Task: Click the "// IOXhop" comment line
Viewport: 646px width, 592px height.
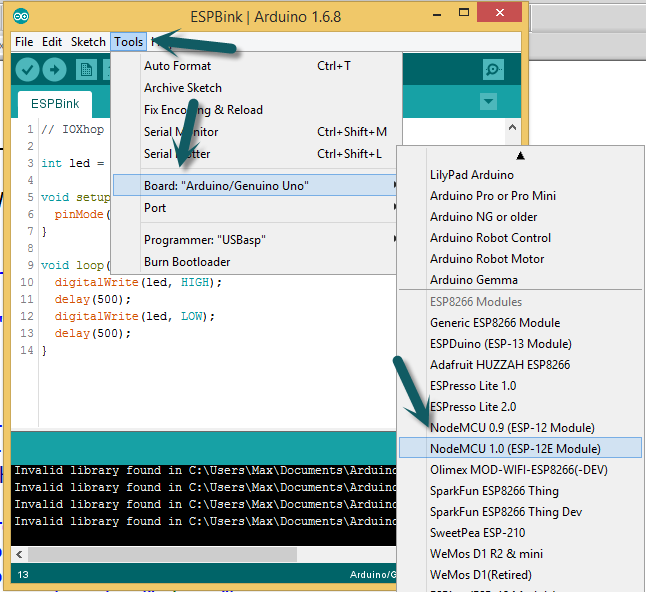Action: point(73,129)
